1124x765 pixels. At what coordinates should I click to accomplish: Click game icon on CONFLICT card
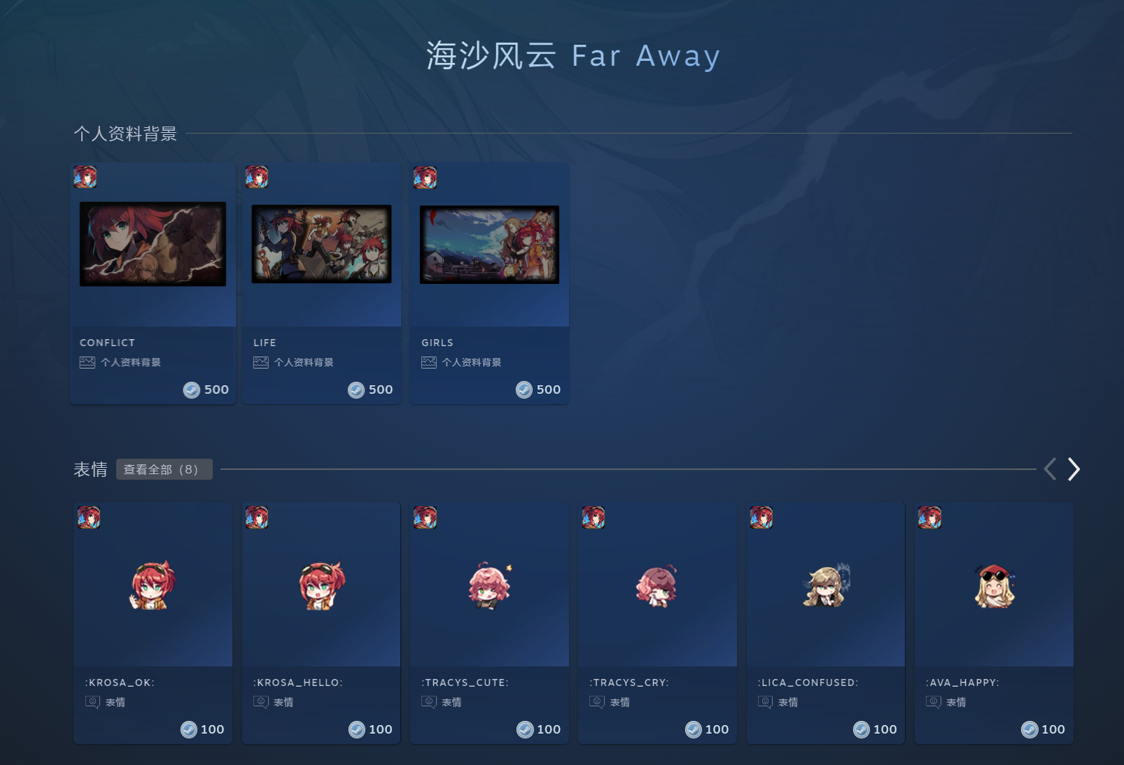coord(85,176)
